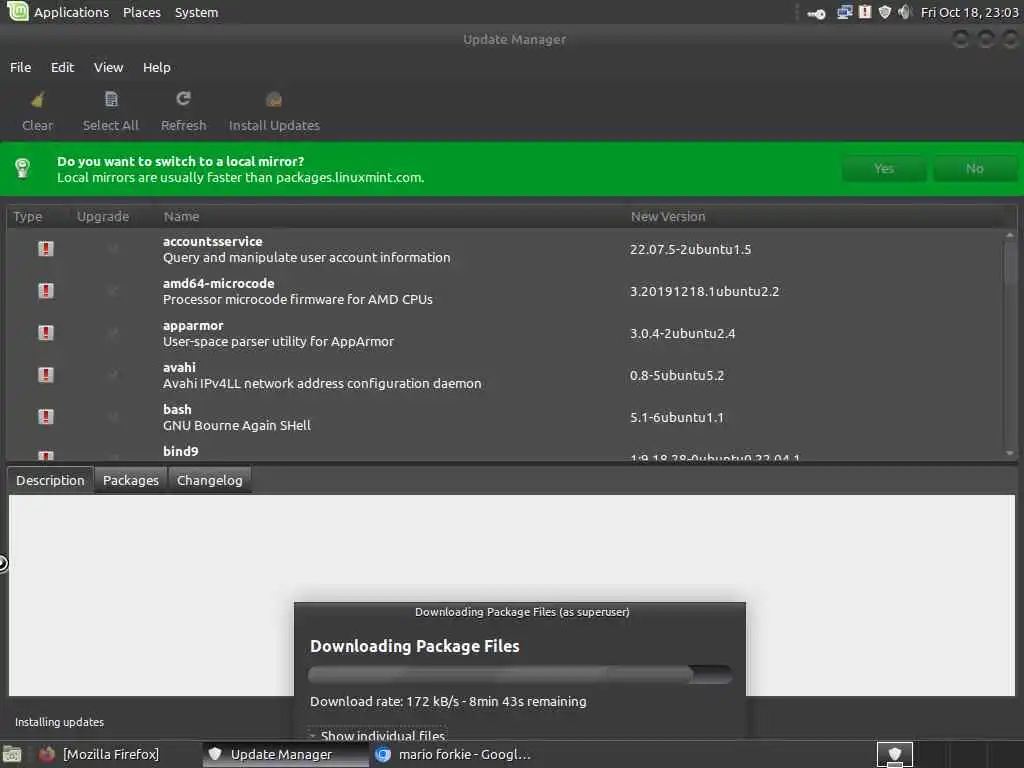The image size is (1024, 768).
Task: Click the Chromium icon of mario forkie taskbar entry
Action: coord(383,754)
